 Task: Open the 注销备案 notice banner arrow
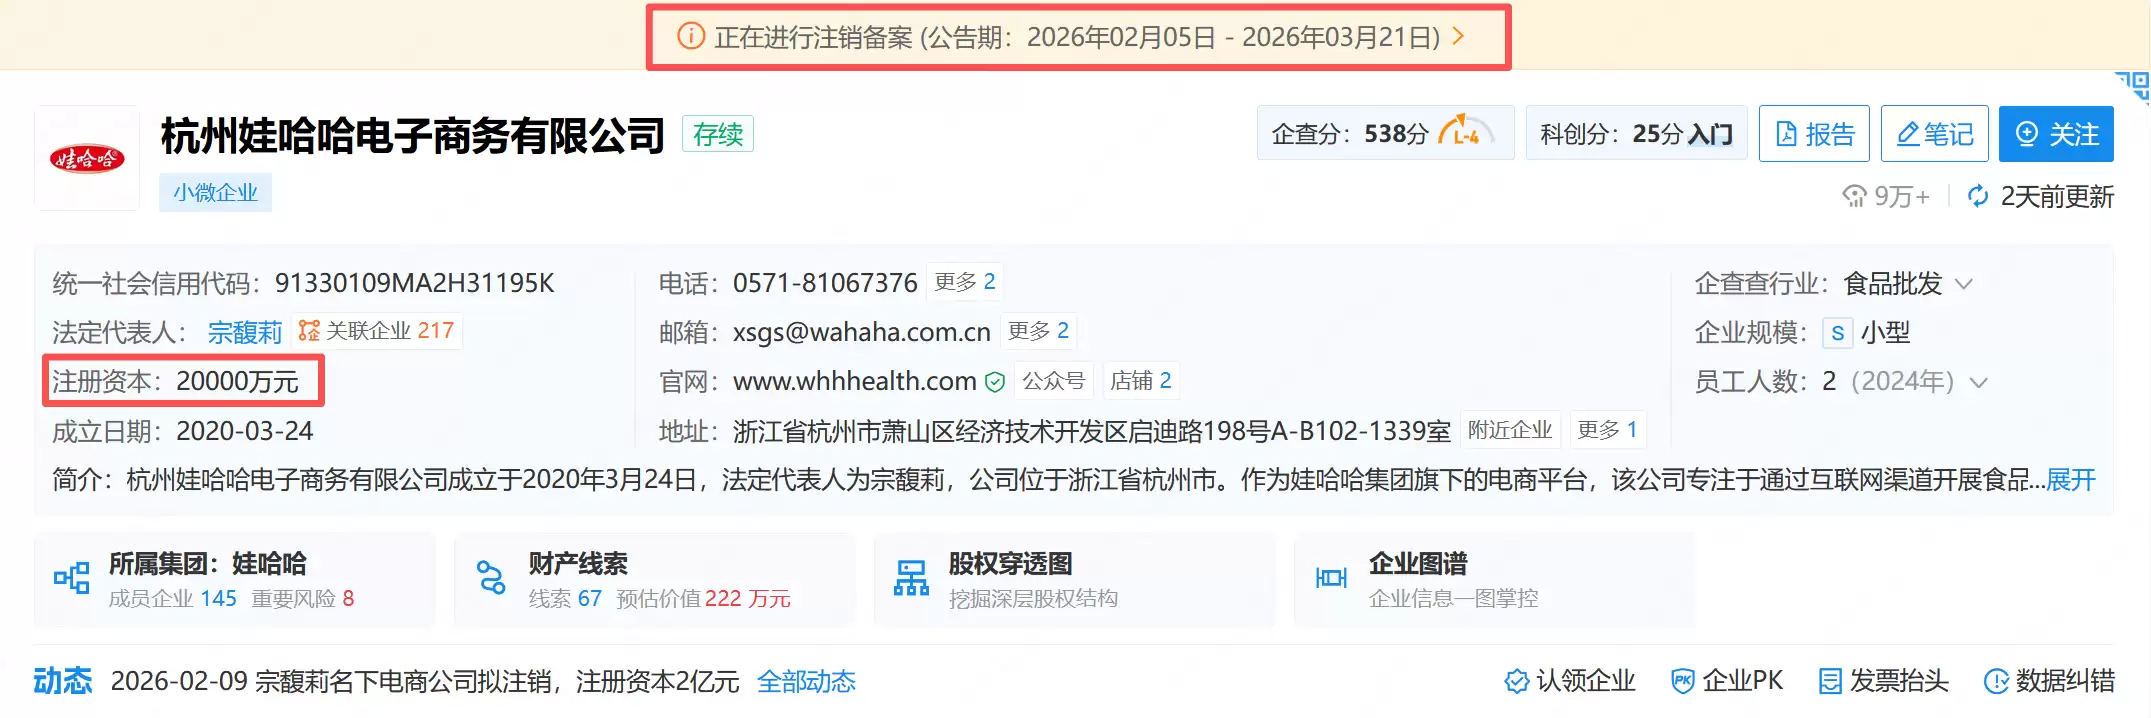tap(1458, 37)
